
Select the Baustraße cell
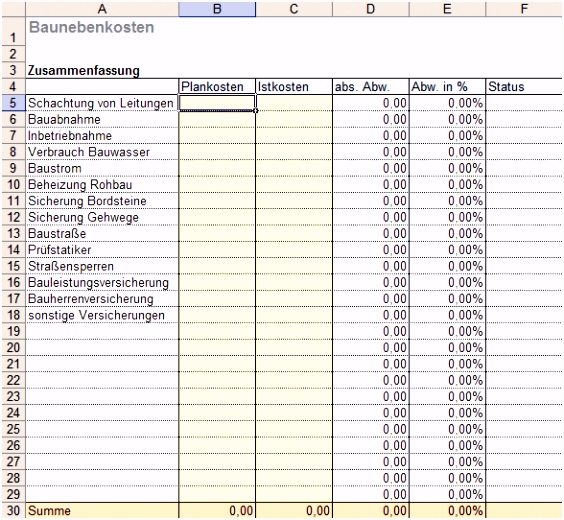(102, 233)
